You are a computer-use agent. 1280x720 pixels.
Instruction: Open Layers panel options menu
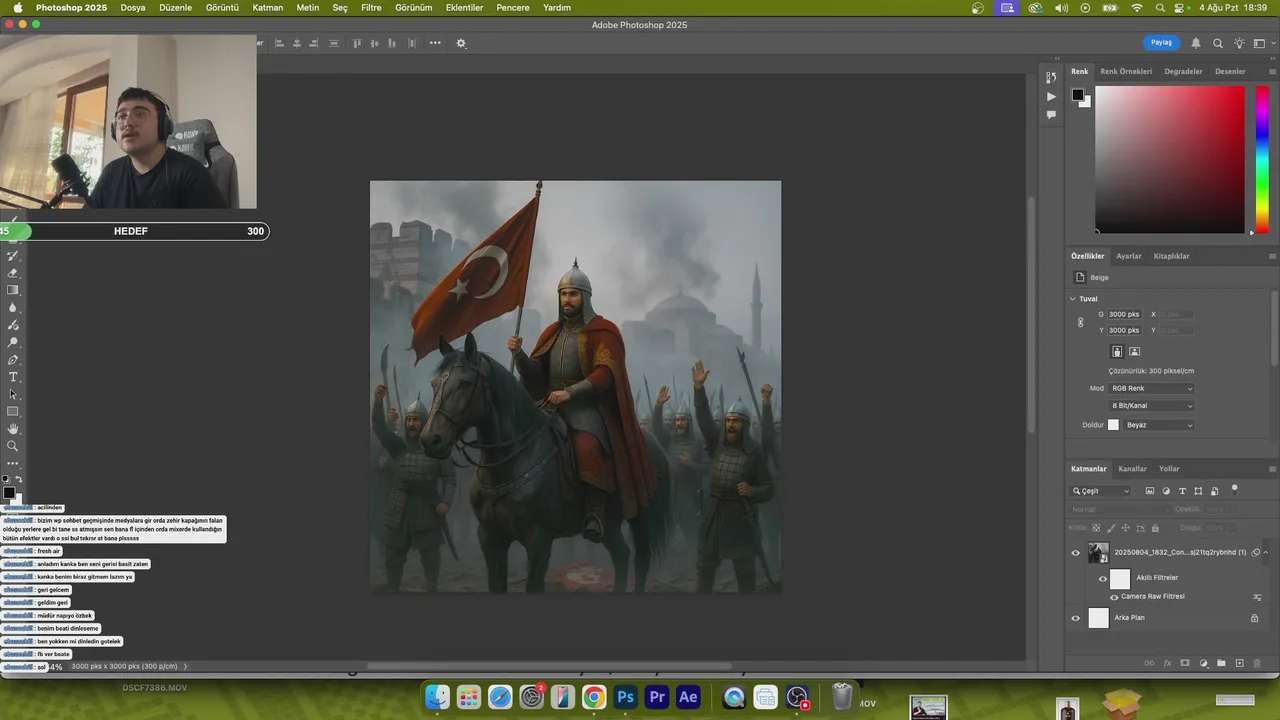1271,469
